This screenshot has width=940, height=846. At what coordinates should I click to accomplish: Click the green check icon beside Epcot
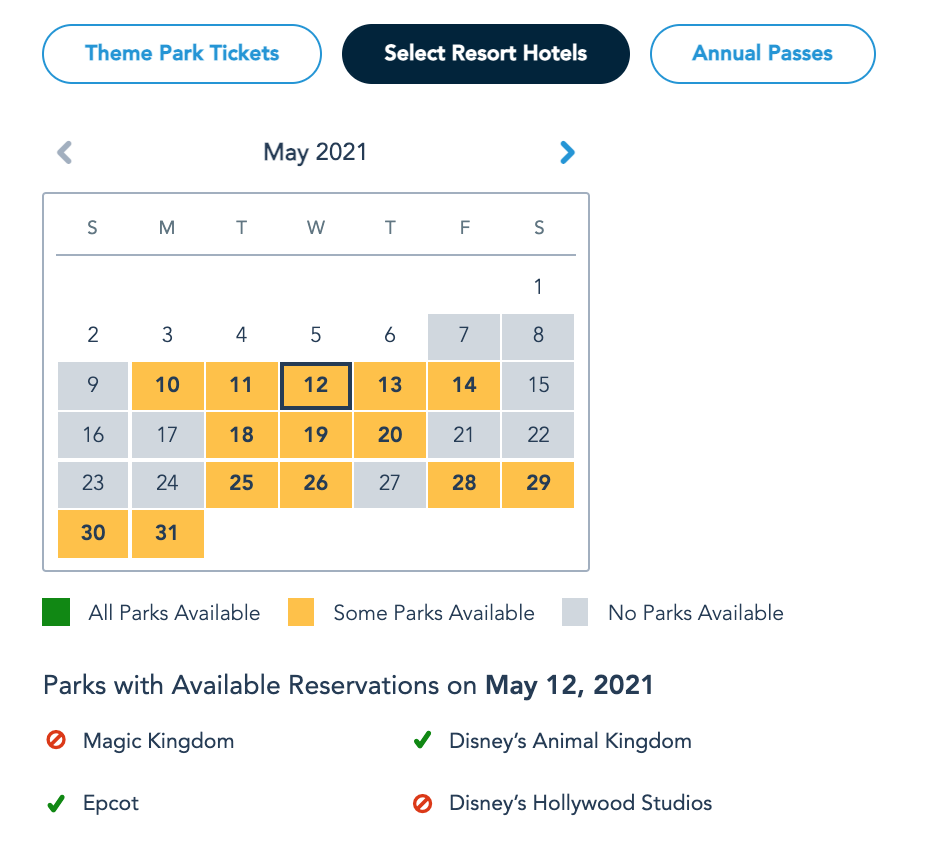[x=56, y=803]
